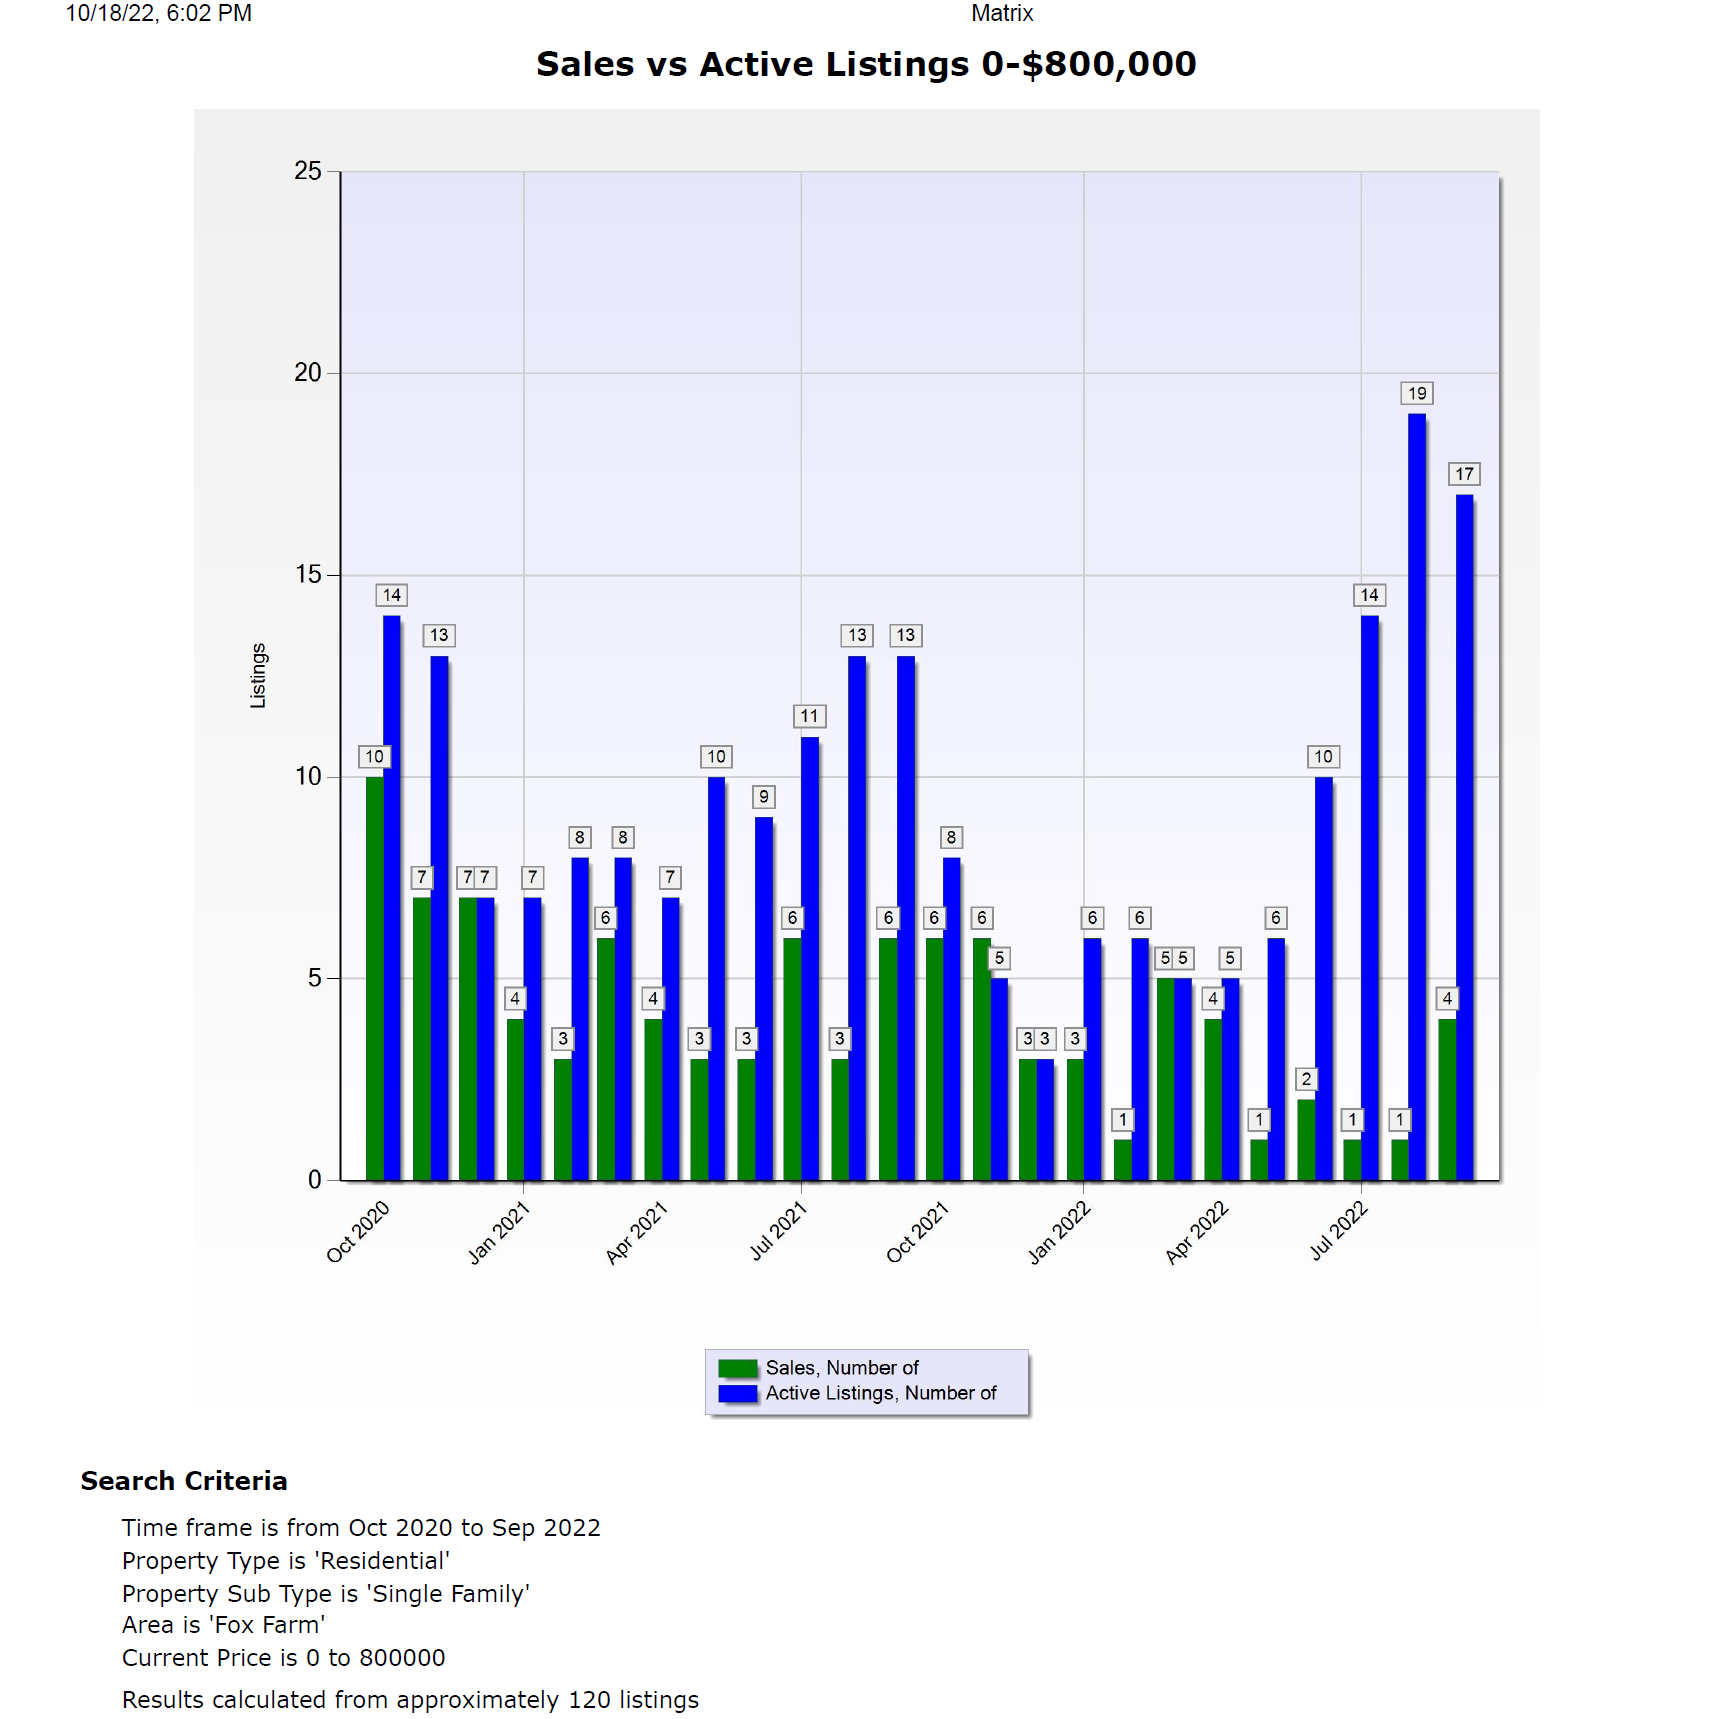
Task: Click the line Property Type is 'Residential'
Action: click(286, 1561)
